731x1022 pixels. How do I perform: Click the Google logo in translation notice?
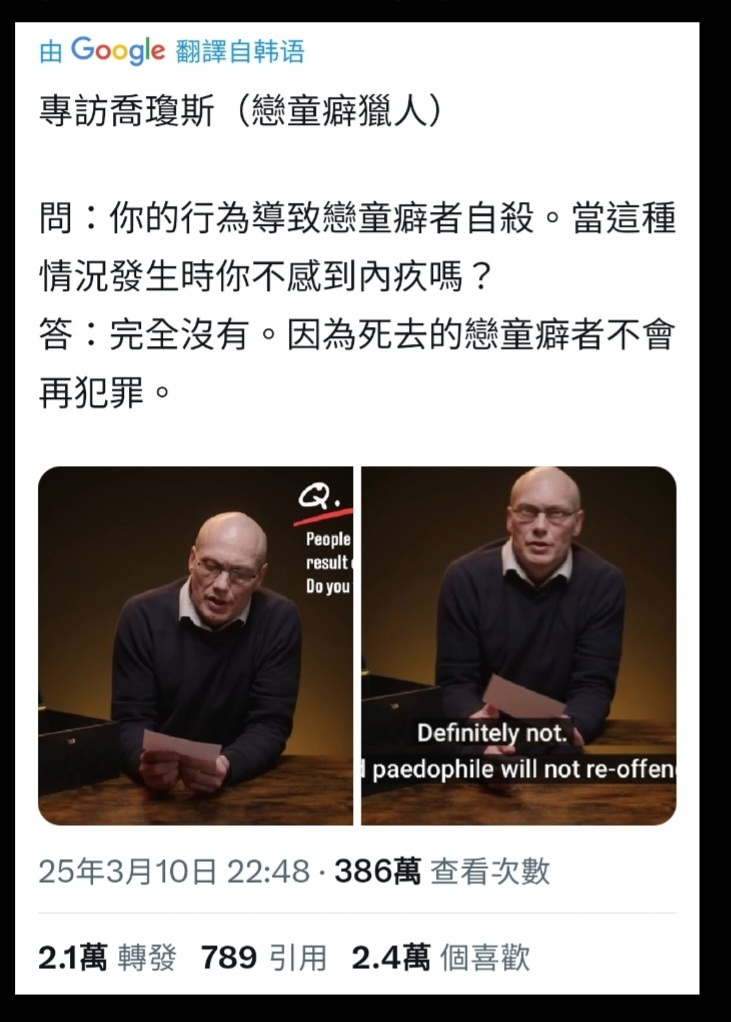pyautogui.click(x=118, y=51)
